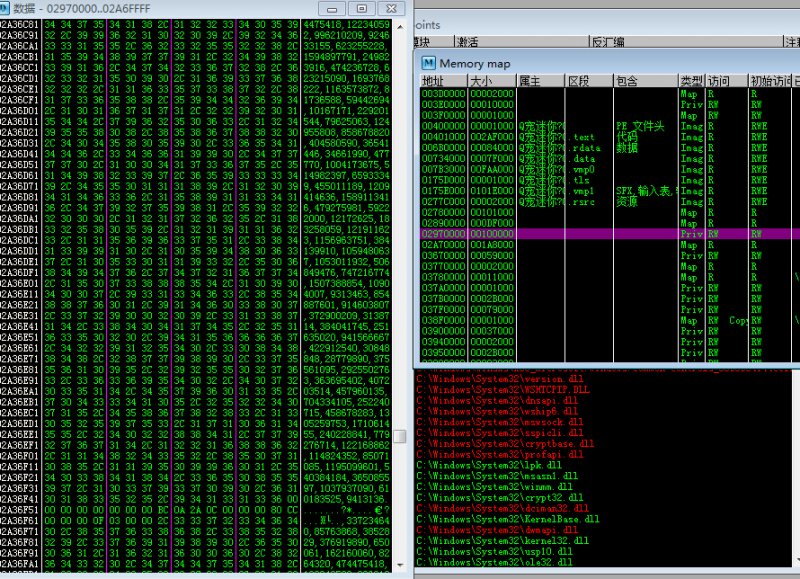Click log line wship6.dll
Image resolution: width=800 pixels, height=579 pixels.
[x=497, y=411]
